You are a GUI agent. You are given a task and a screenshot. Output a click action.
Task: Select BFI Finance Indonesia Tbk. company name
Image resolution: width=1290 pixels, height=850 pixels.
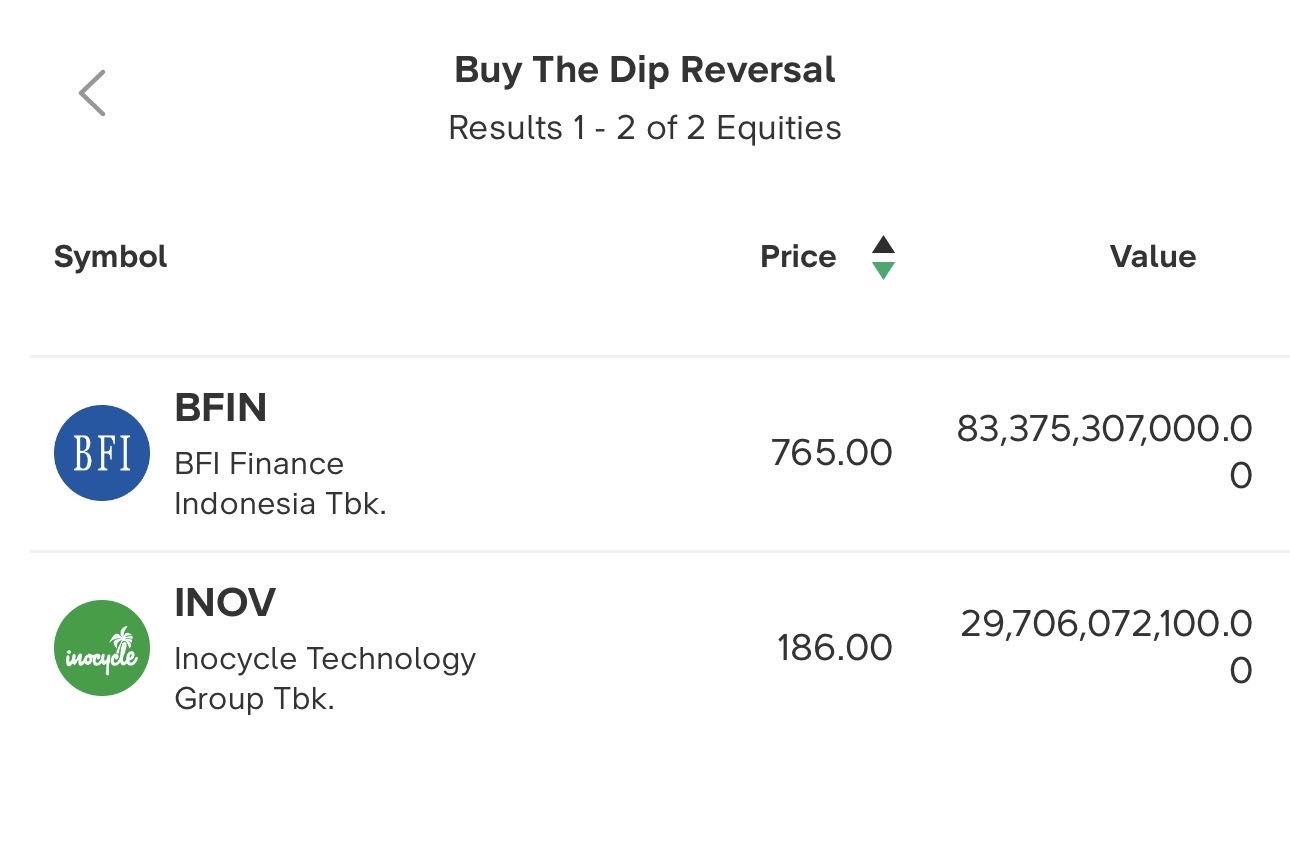click(x=280, y=483)
